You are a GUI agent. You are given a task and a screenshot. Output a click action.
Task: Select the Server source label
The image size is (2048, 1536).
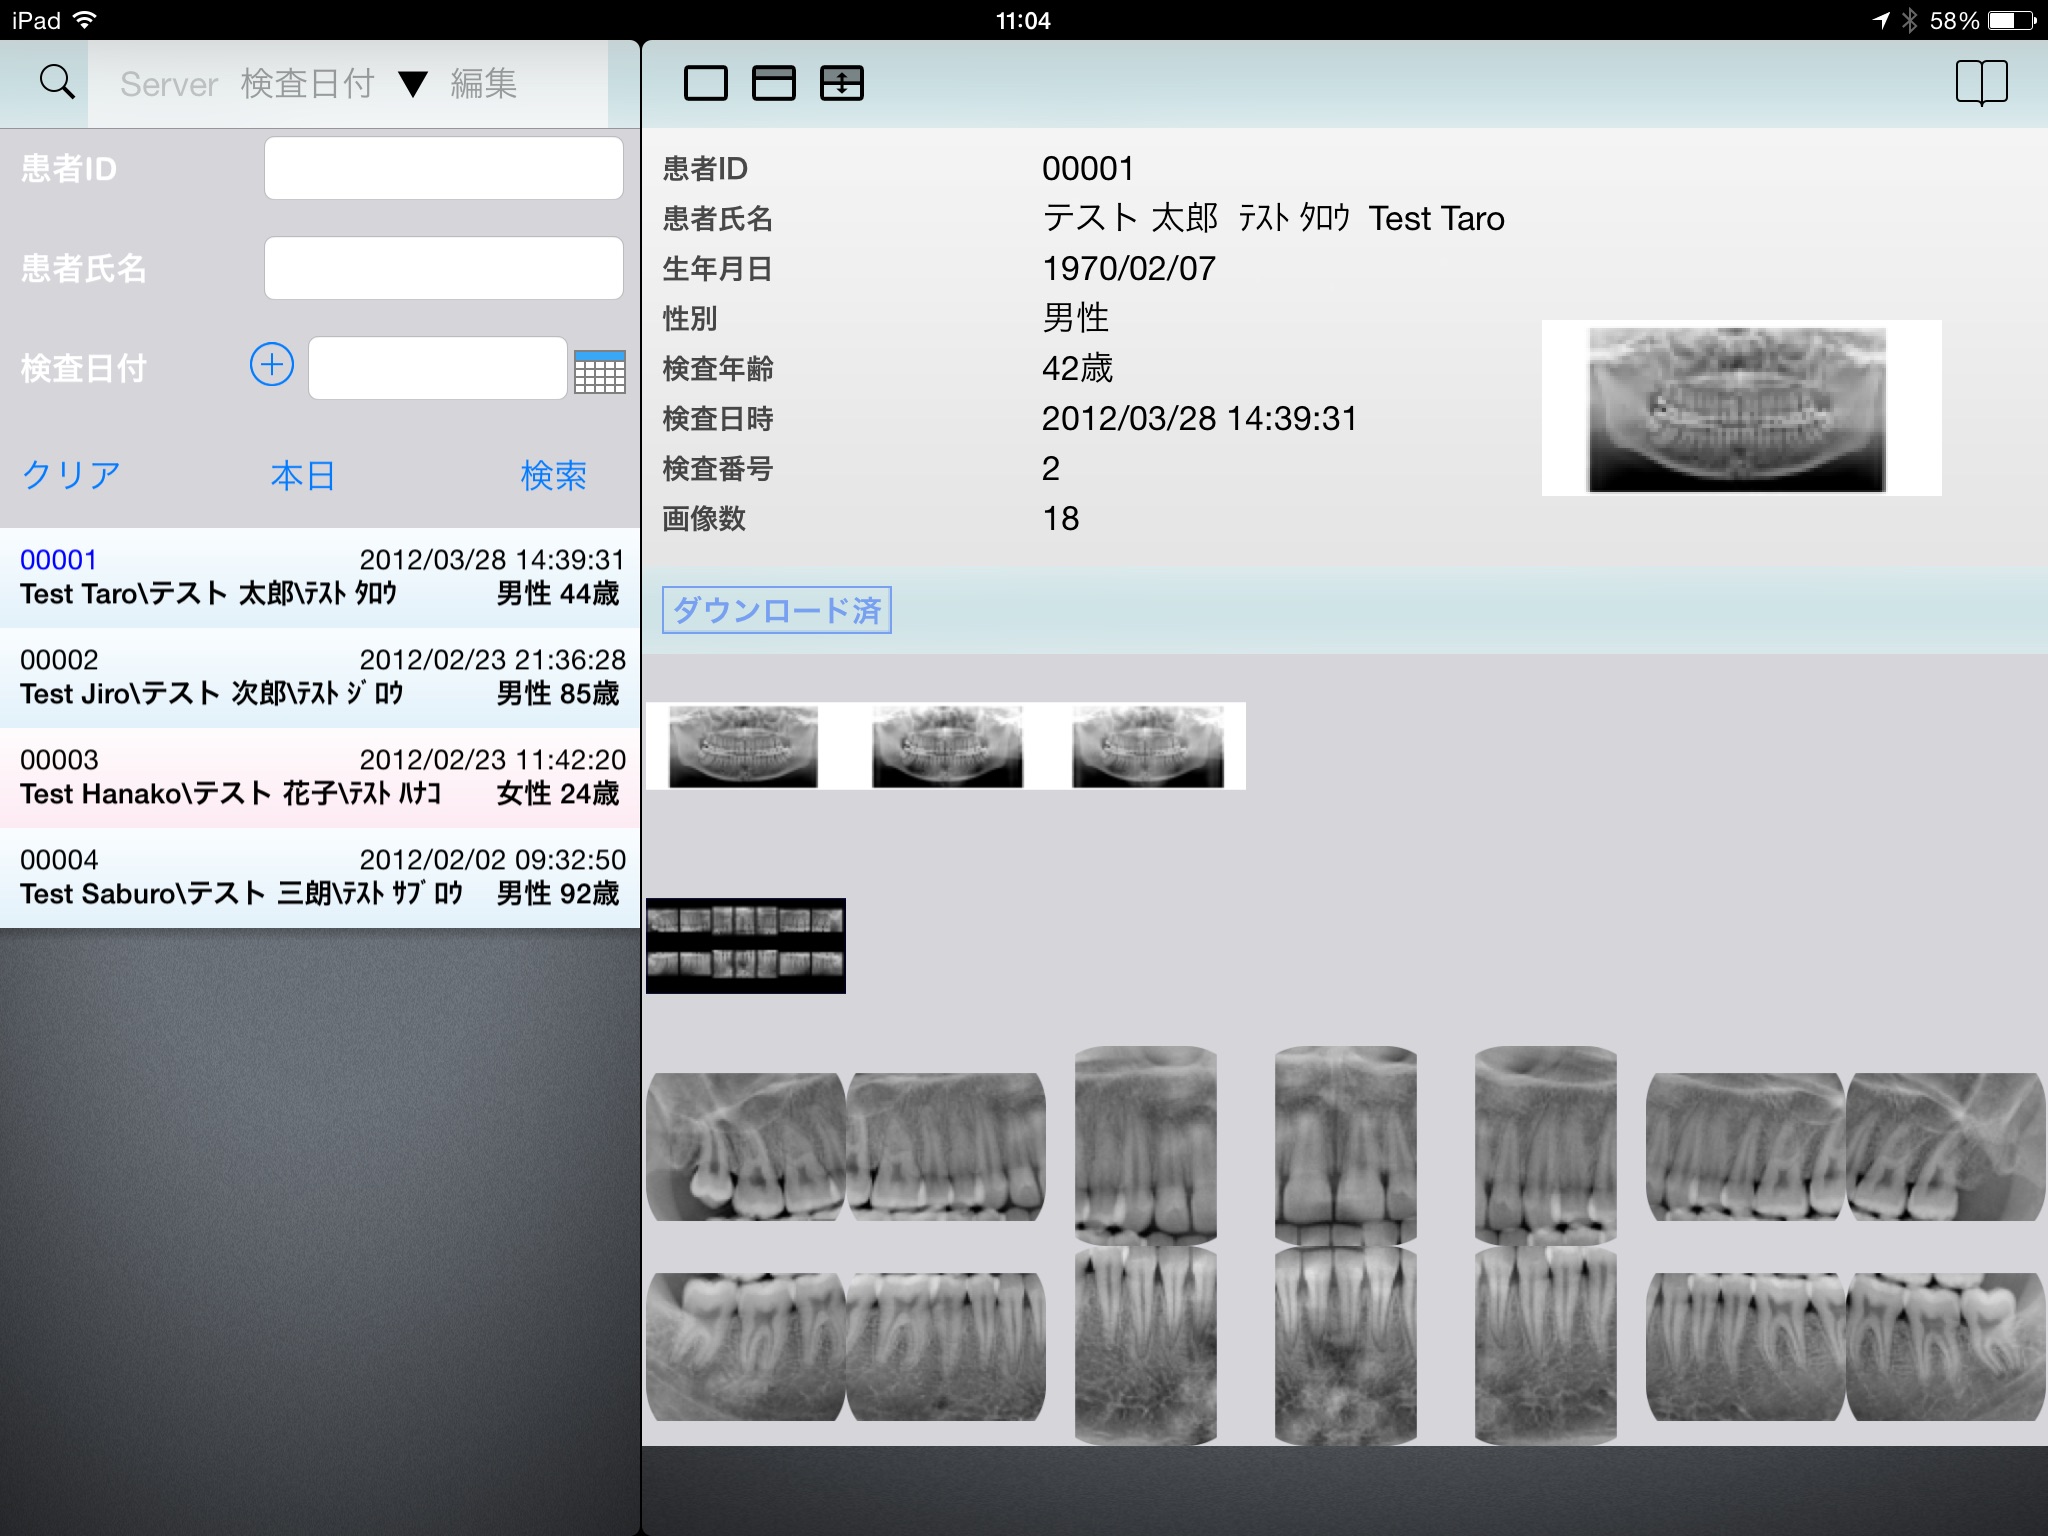[169, 84]
